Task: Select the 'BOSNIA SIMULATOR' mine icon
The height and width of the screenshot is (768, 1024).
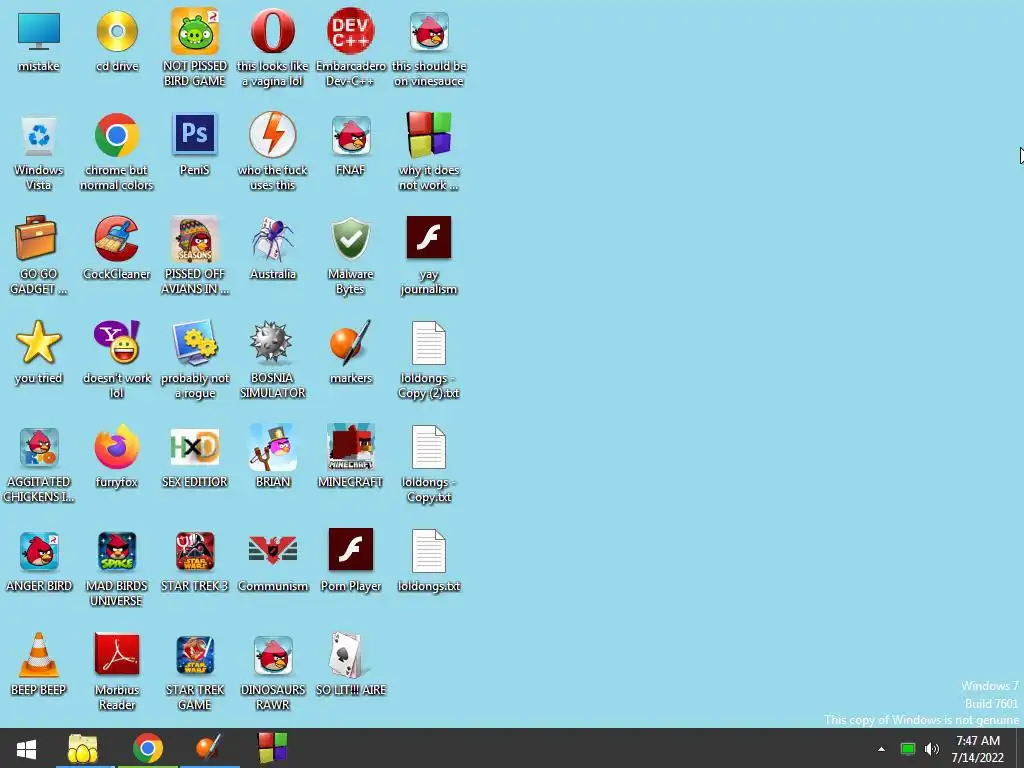Action: (x=272, y=342)
